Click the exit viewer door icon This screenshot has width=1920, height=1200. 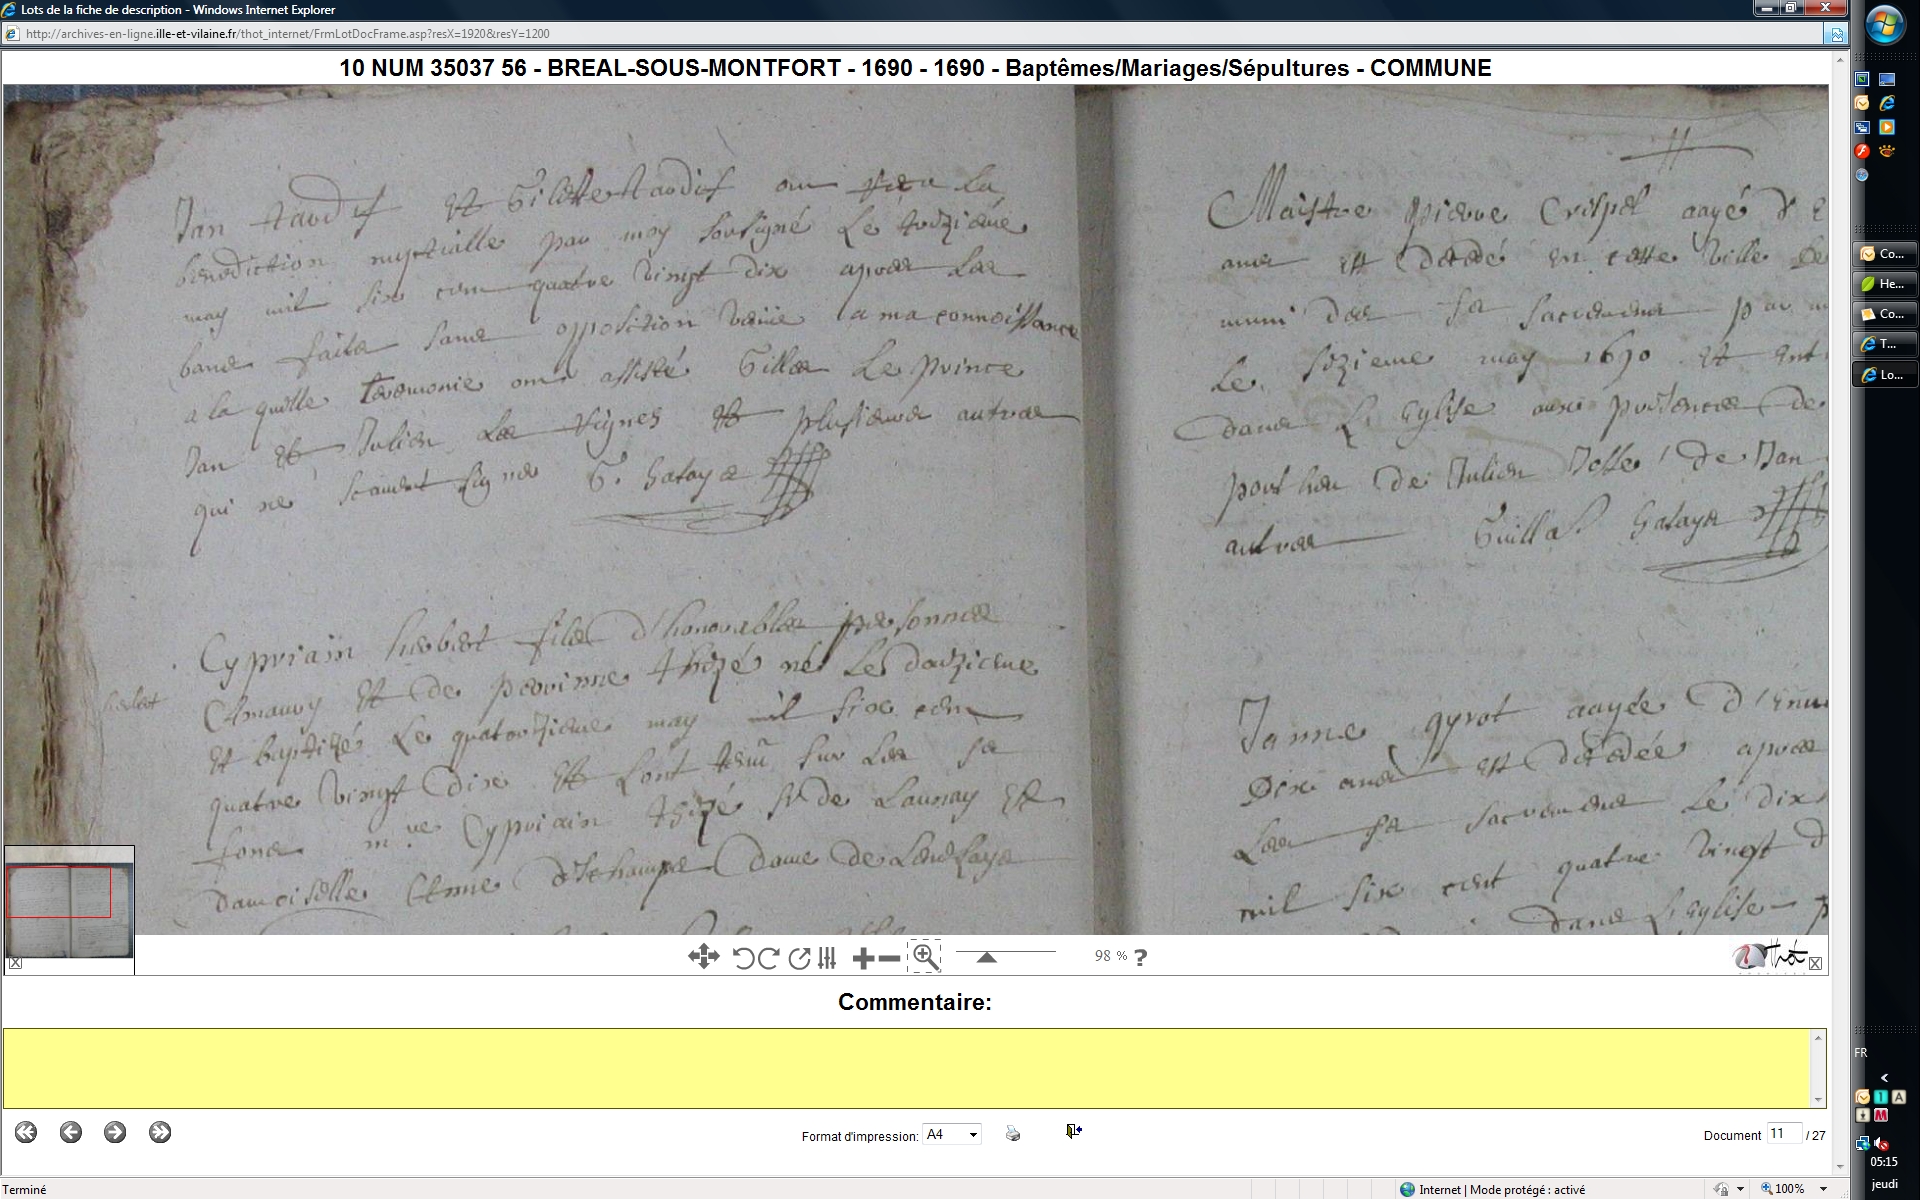pyautogui.click(x=1073, y=1131)
